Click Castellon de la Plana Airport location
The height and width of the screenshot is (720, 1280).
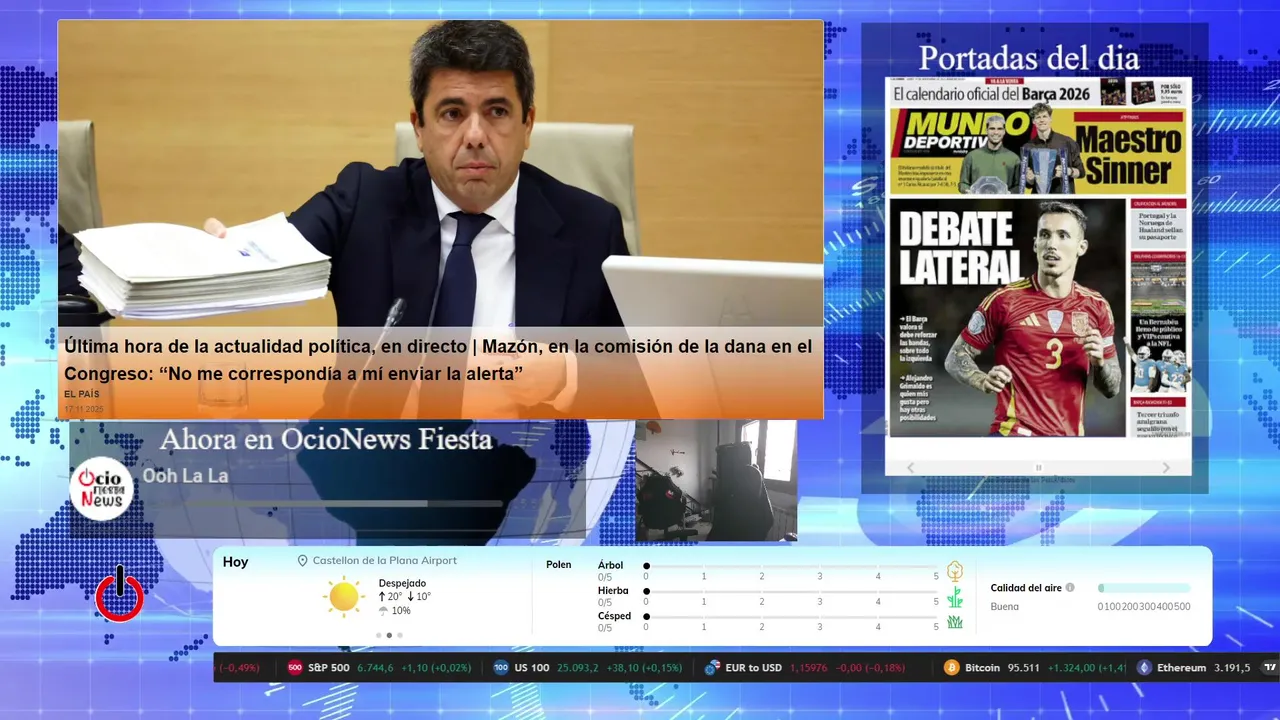click(x=385, y=561)
